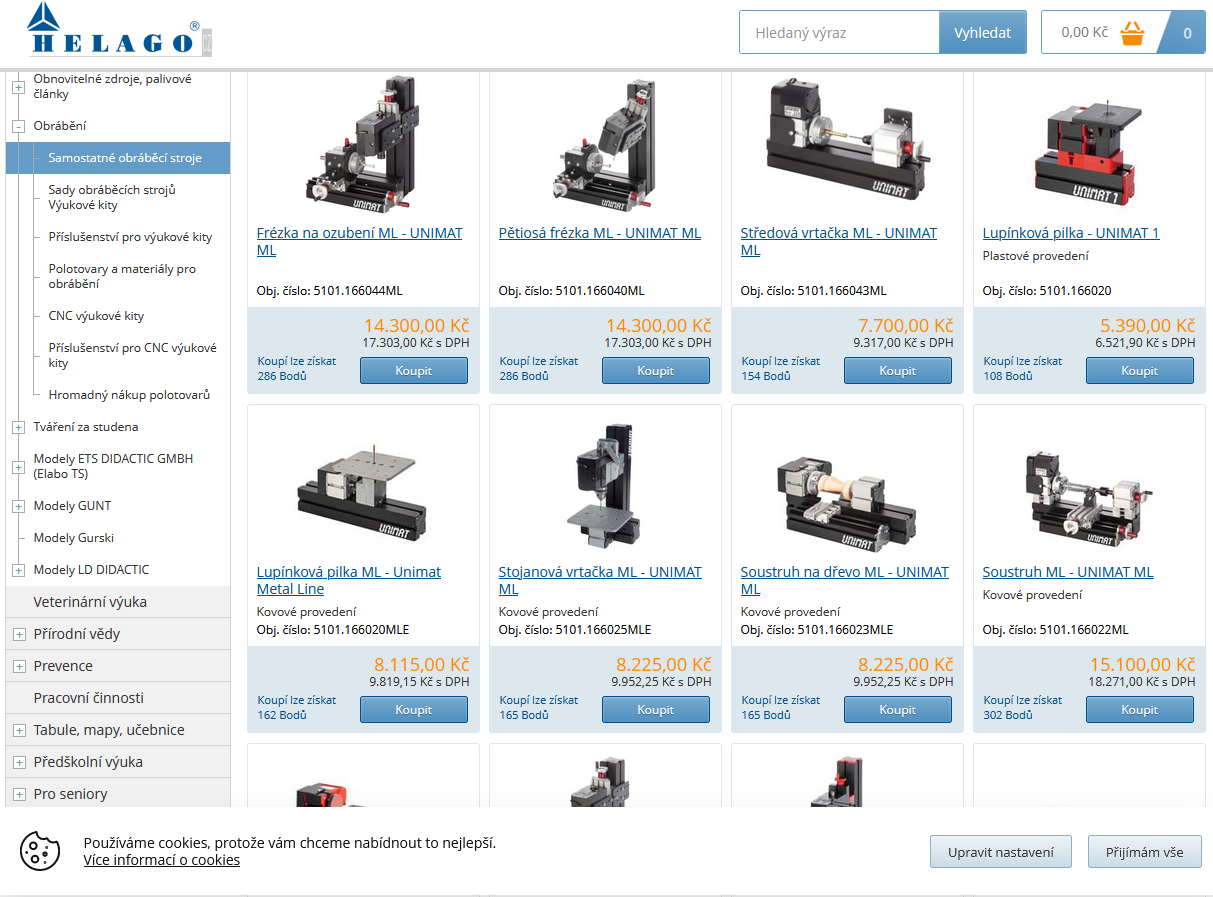The width and height of the screenshot is (1213, 897).
Task: Buy the Pětiosá frézka ML
Action: pyautogui.click(x=656, y=370)
